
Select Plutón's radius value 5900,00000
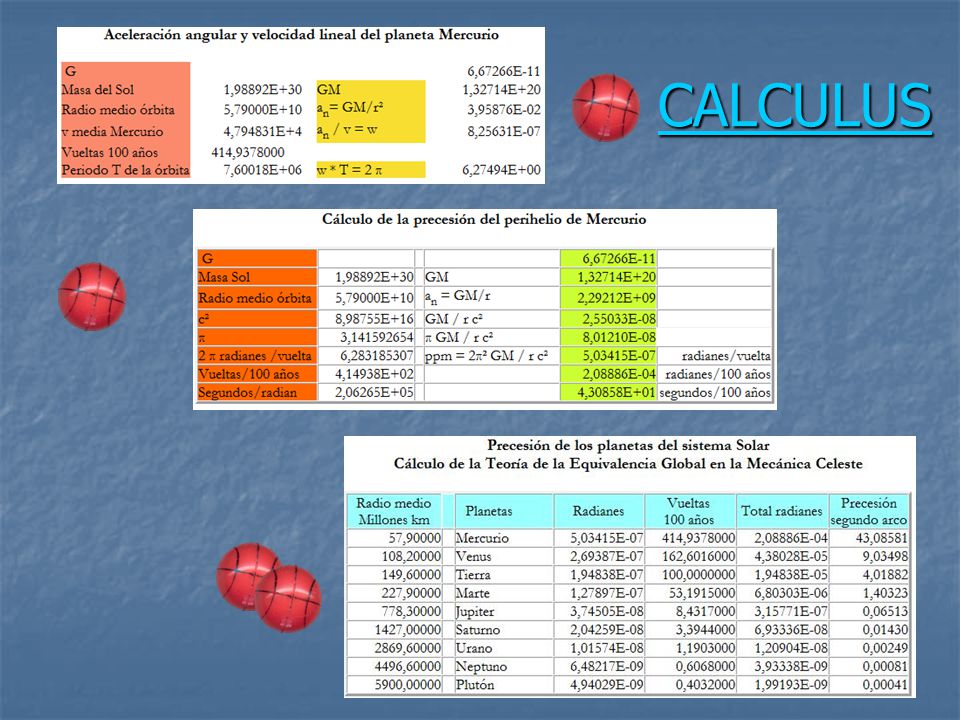point(408,684)
